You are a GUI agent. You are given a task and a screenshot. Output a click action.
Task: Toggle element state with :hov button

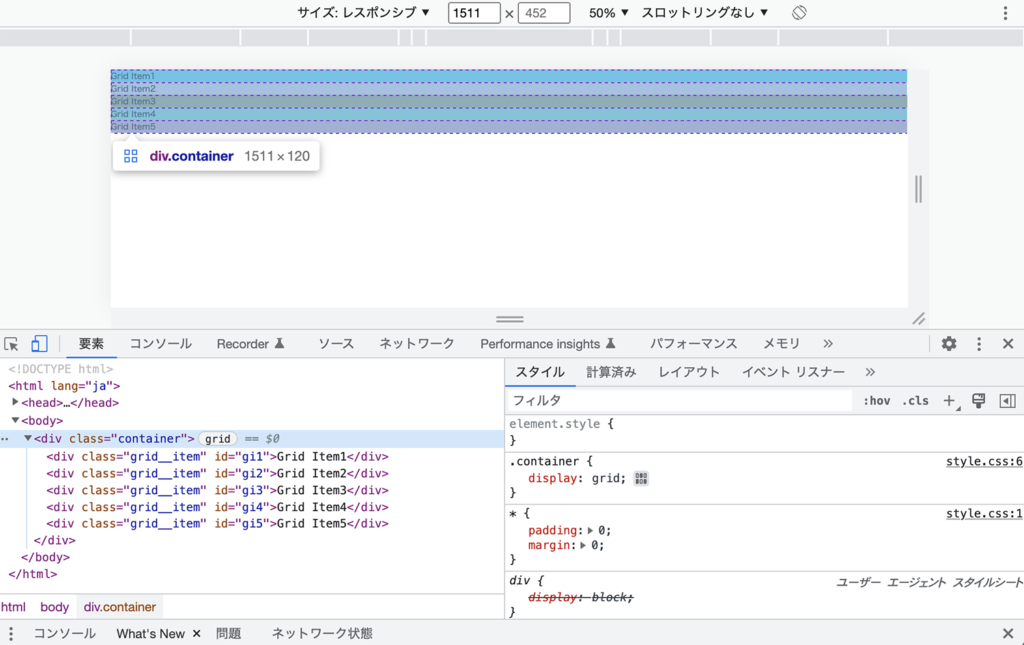(876, 400)
